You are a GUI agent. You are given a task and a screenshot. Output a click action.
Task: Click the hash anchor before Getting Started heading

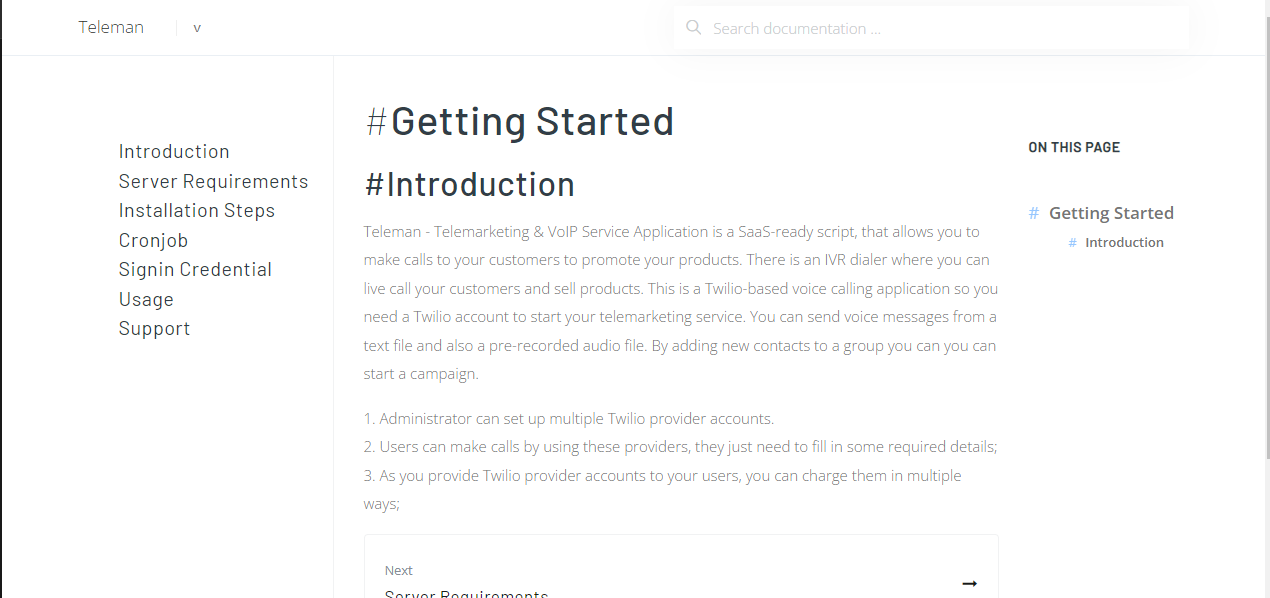pyautogui.click(x=376, y=121)
